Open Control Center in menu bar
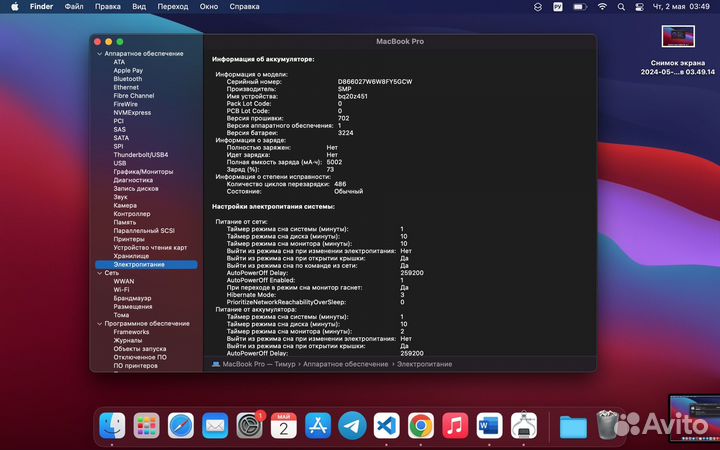 click(639, 7)
